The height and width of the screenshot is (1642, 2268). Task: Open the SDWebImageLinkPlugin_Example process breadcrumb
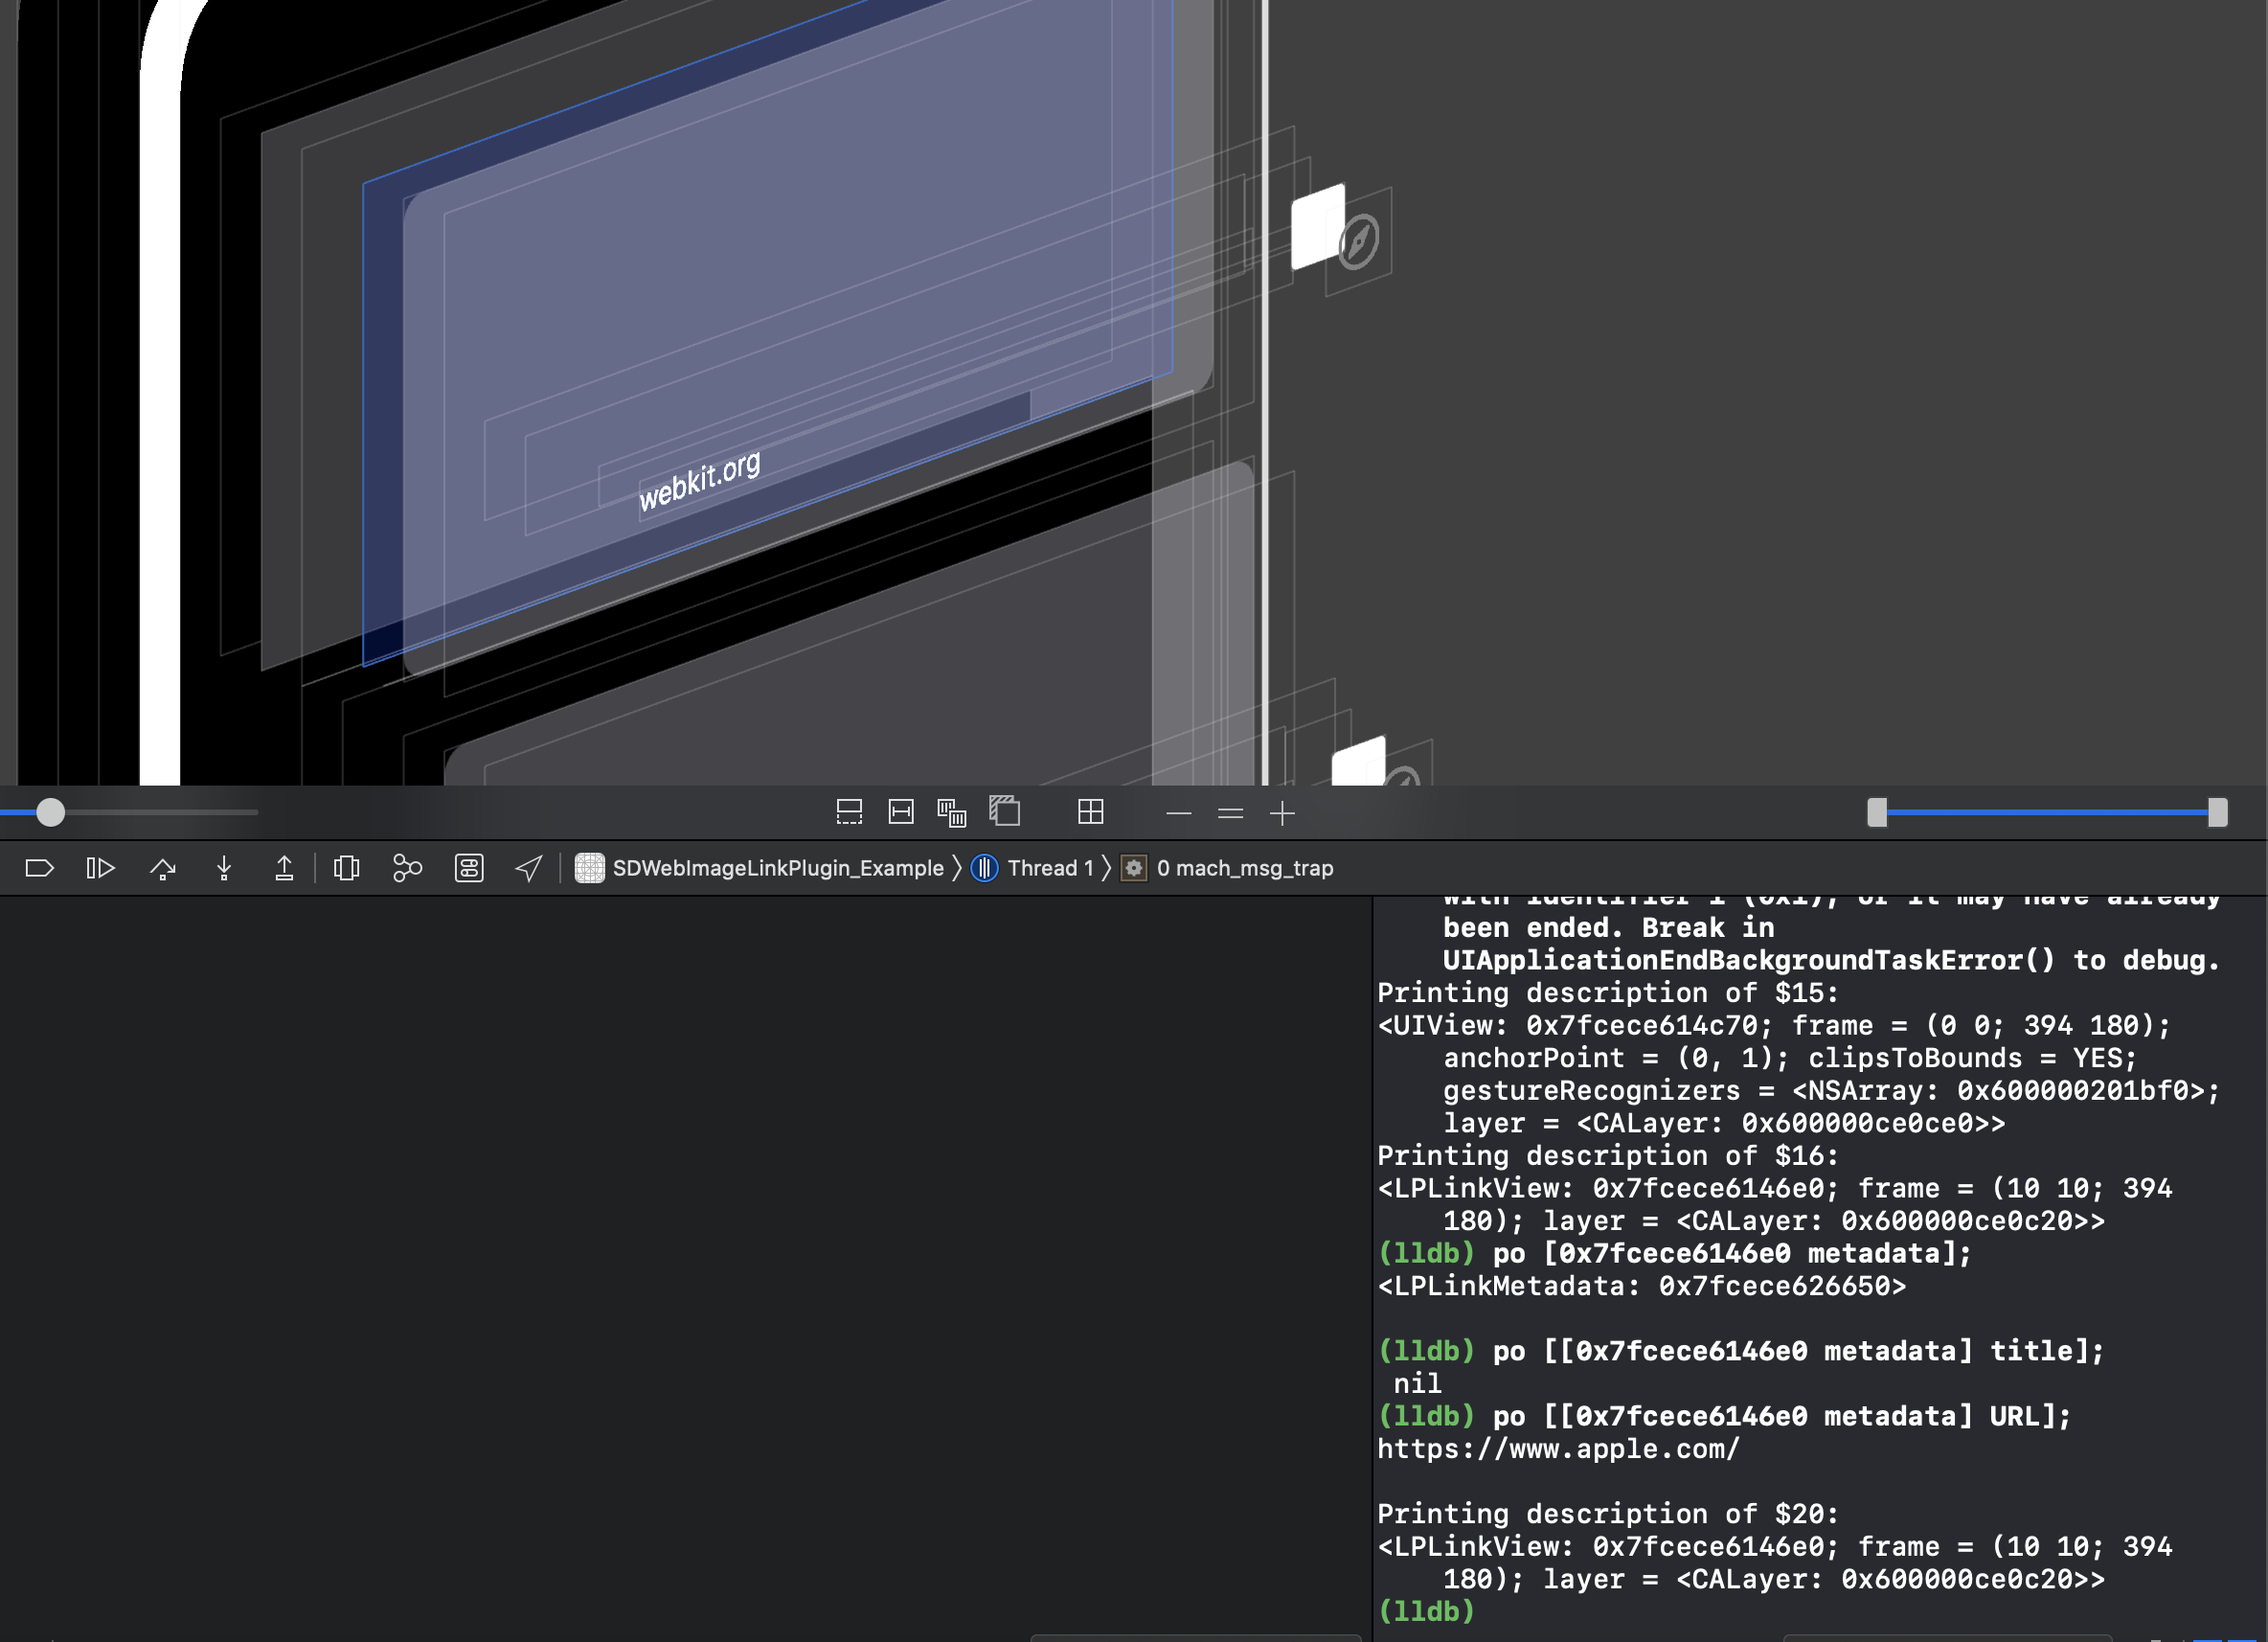tap(759, 868)
